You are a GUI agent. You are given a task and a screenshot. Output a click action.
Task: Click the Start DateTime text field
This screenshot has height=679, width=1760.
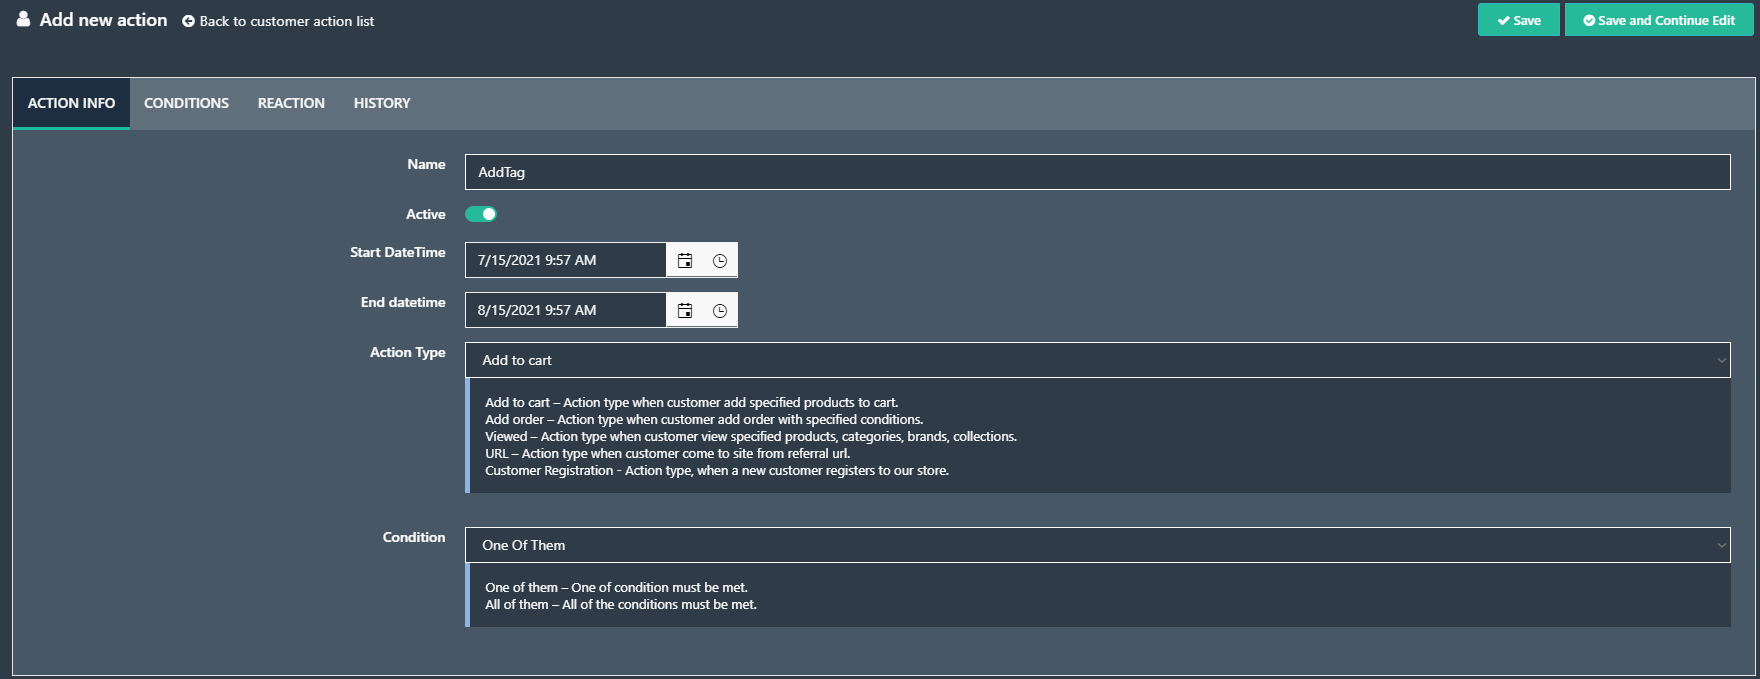point(565,260)
